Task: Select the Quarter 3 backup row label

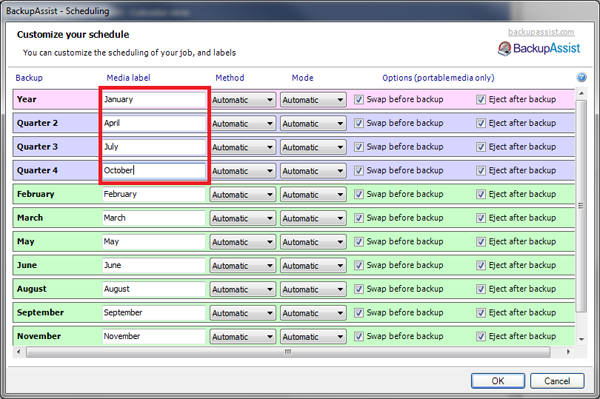Action: point(37,147)
